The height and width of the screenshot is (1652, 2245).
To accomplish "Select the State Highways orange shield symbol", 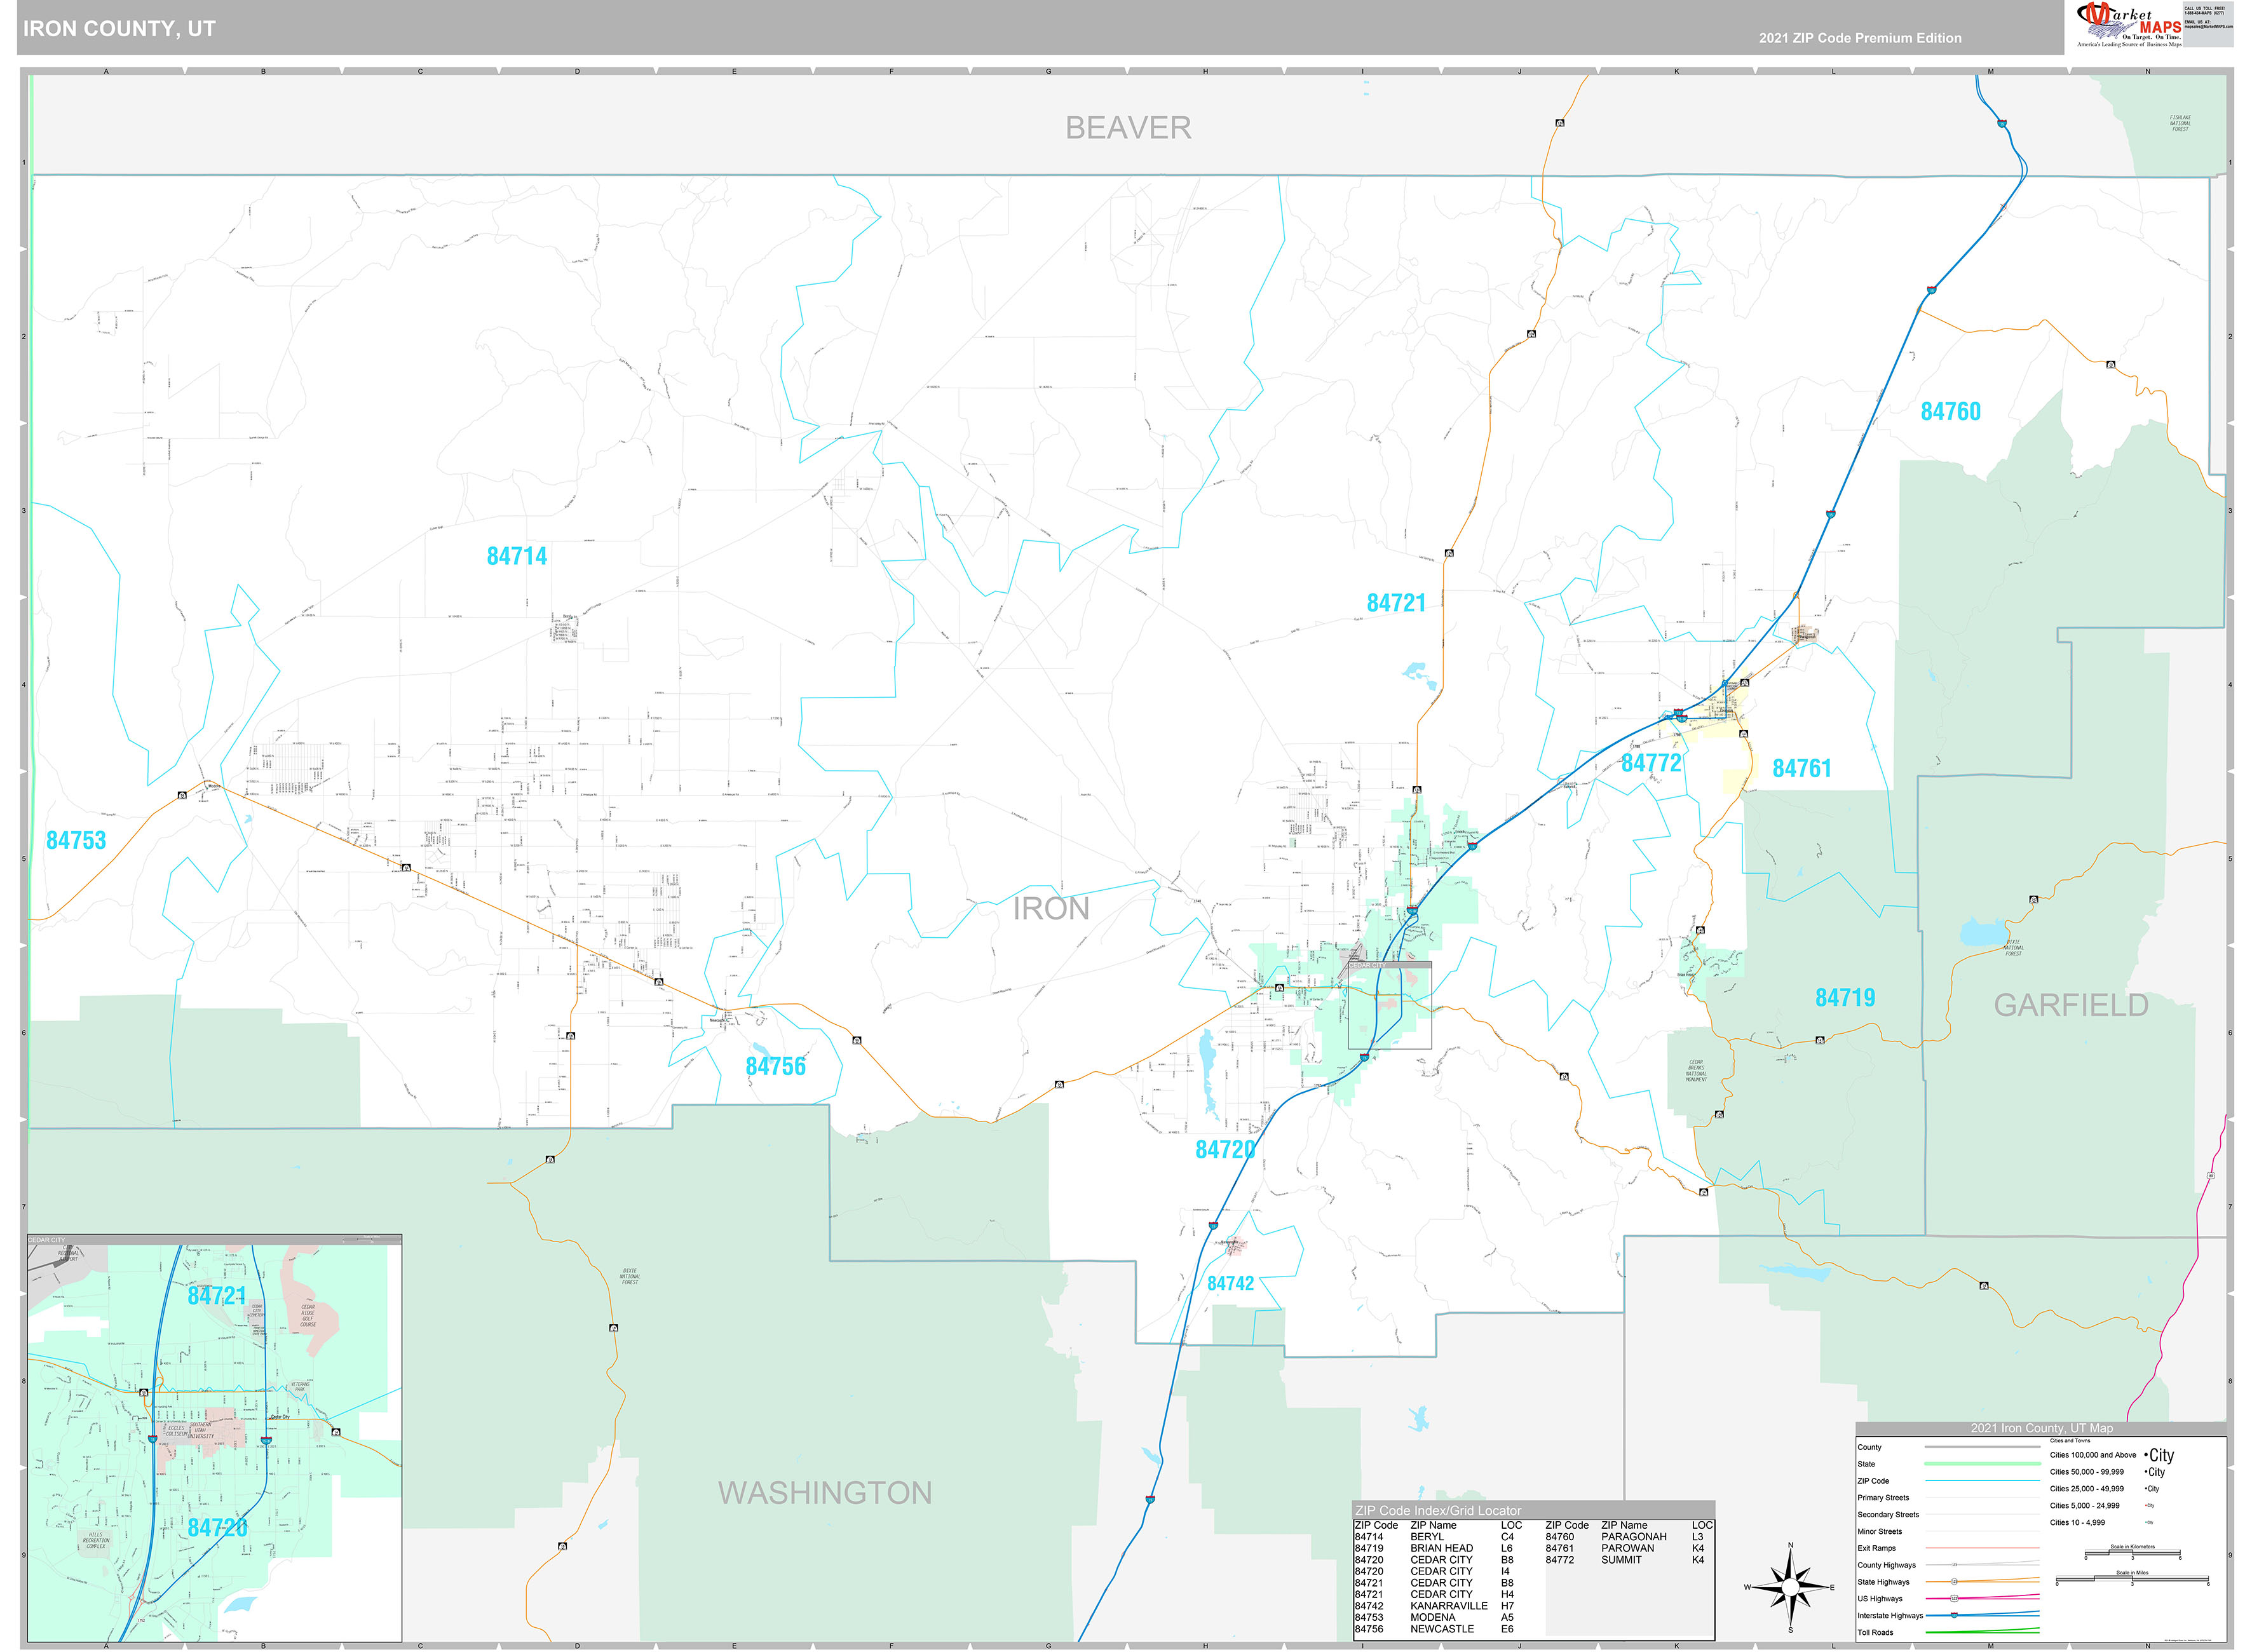I will pos(1954,1582).
